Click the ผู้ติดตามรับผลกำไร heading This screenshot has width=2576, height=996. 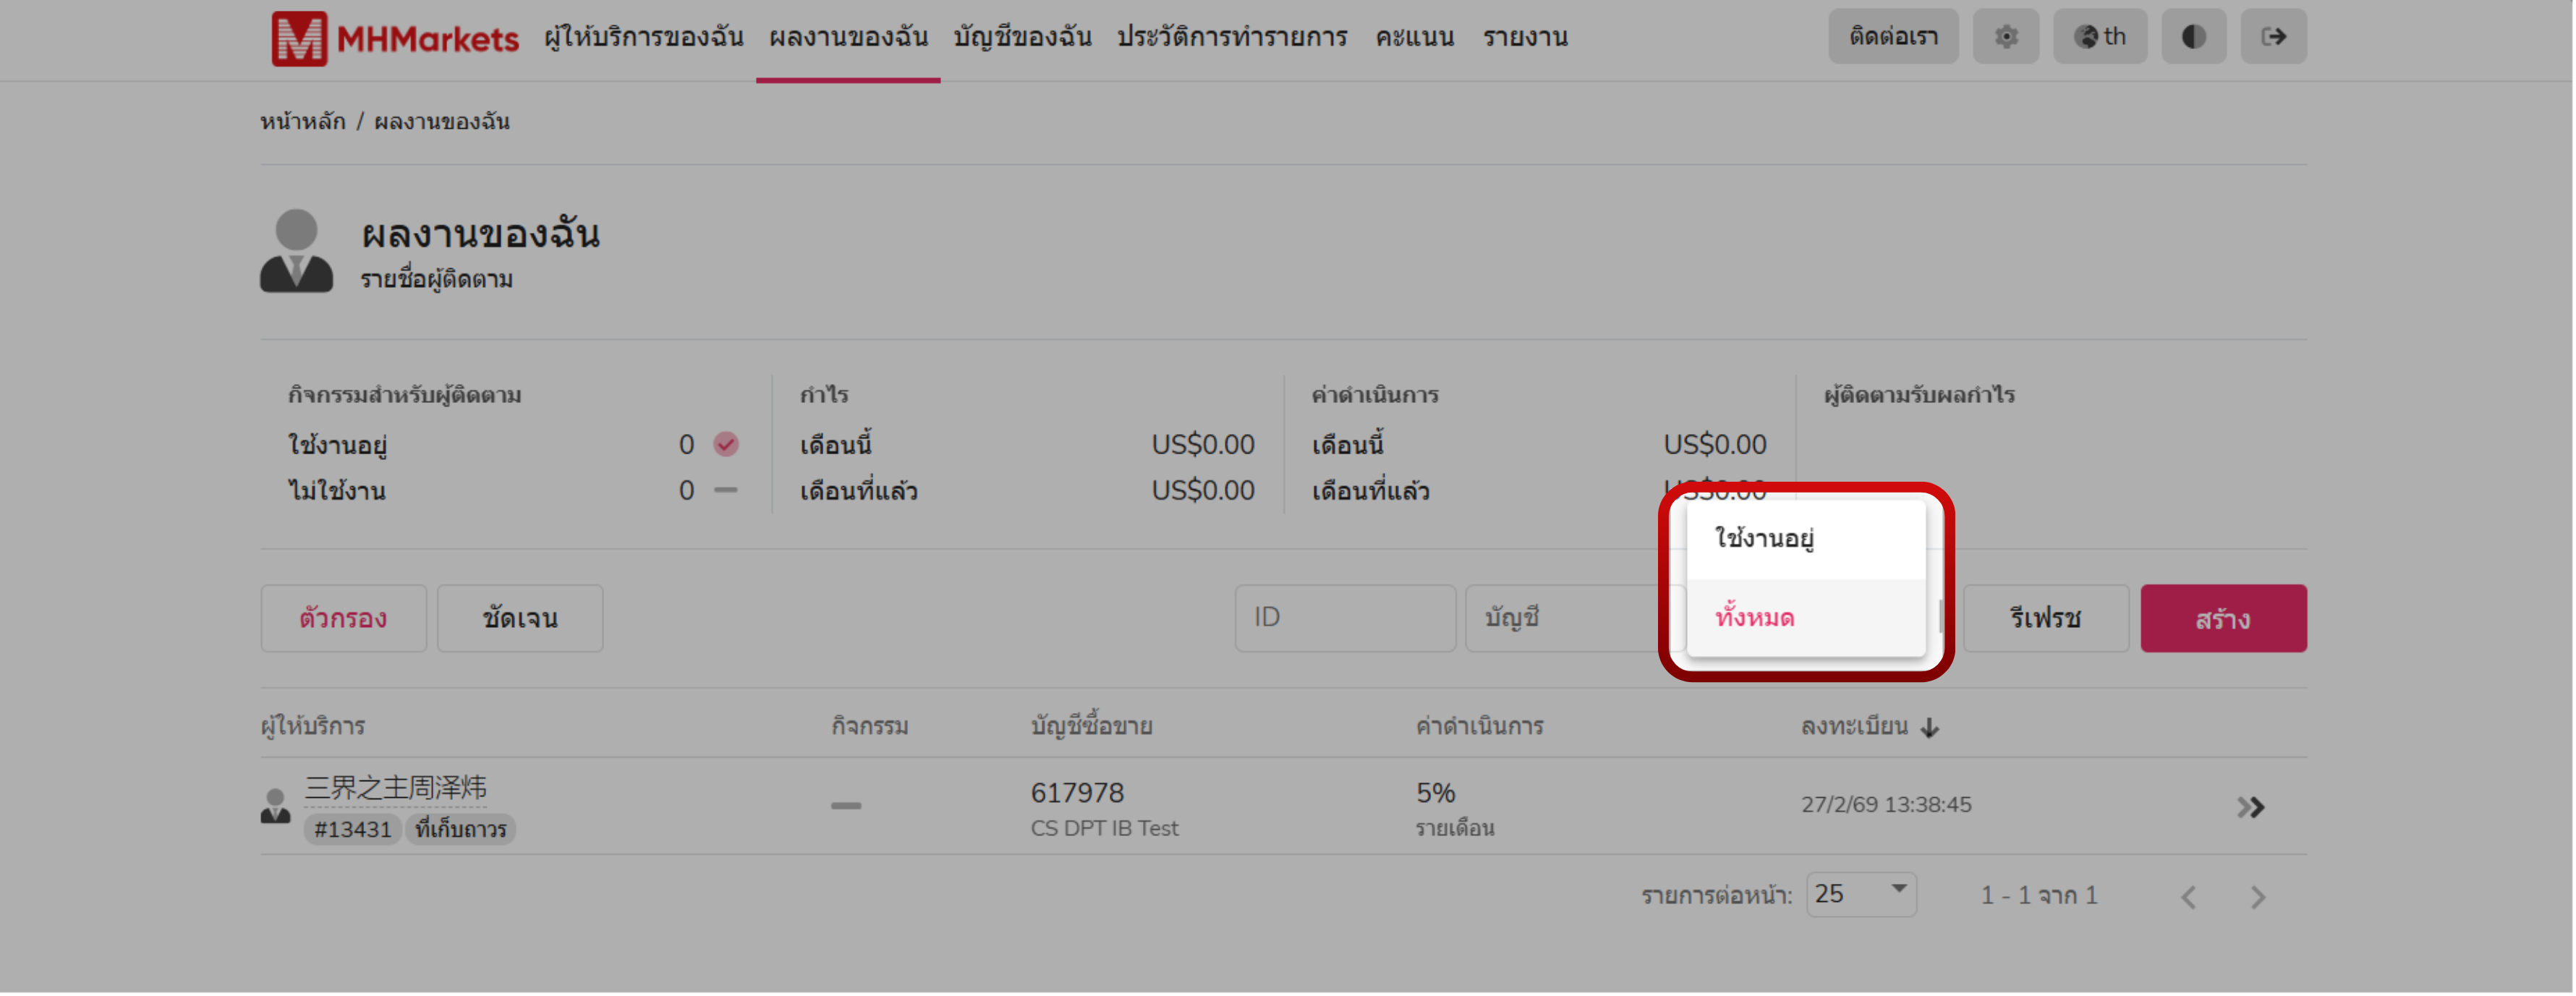(x=1919, y=395)
